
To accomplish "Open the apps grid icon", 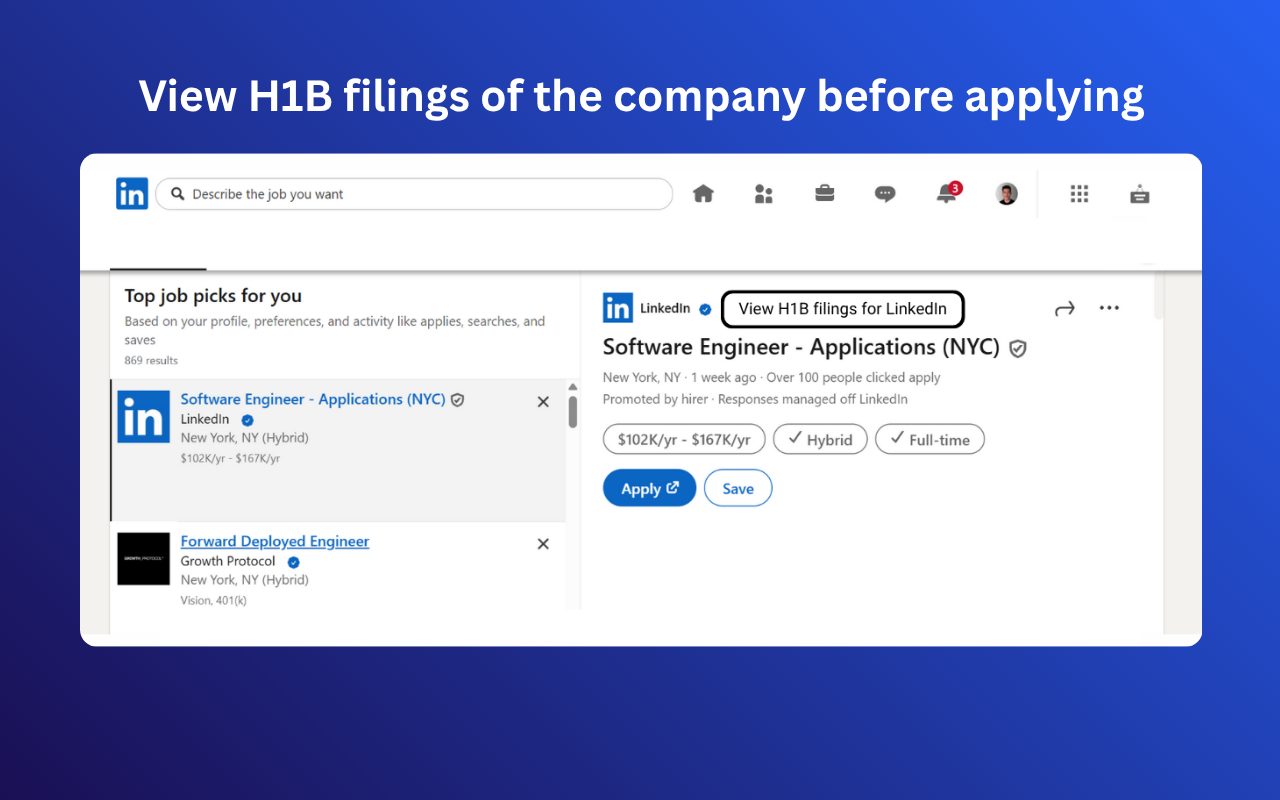I will pos(1079,194).
